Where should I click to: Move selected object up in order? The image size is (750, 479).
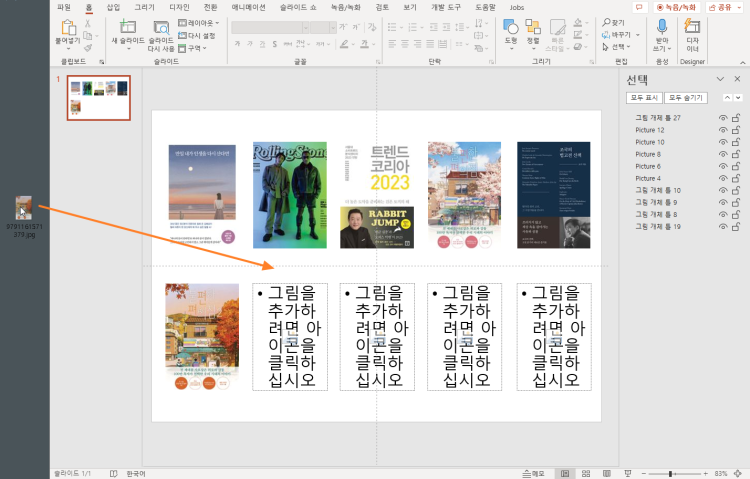[x=727, y=98]
